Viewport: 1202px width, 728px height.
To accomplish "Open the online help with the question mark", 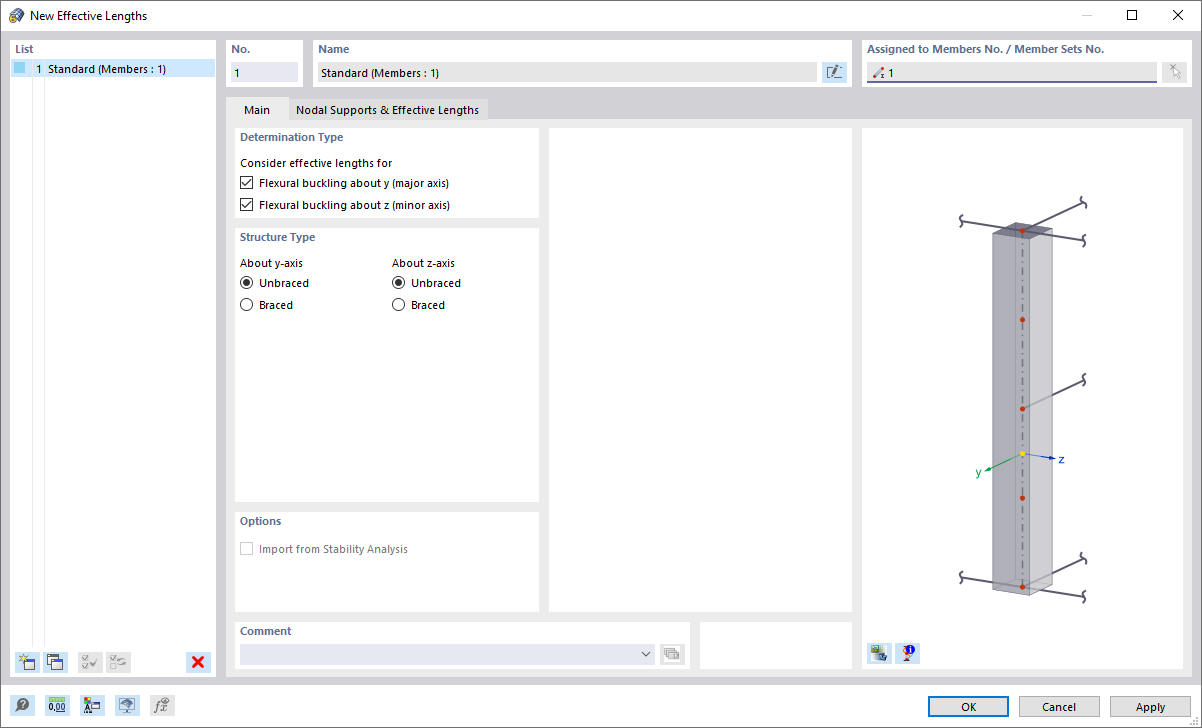I will [x=22, y=705].
